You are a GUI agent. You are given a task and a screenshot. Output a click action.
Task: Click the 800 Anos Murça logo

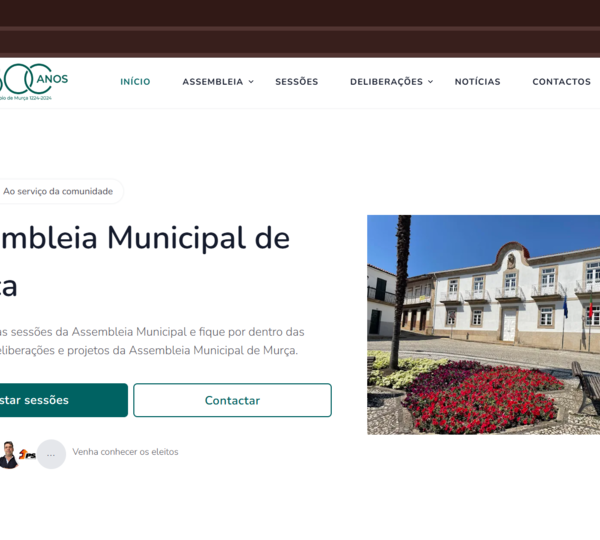pos(33,82)
